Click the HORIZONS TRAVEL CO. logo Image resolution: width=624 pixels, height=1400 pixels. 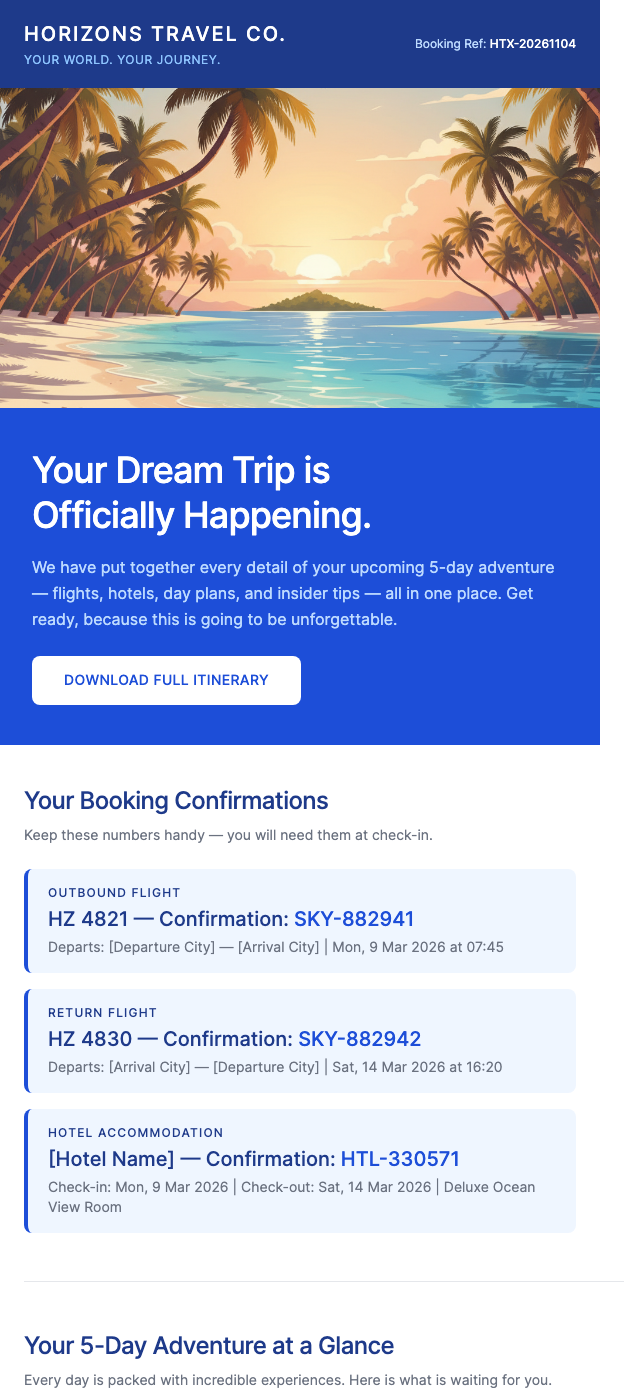click(156, 33)
